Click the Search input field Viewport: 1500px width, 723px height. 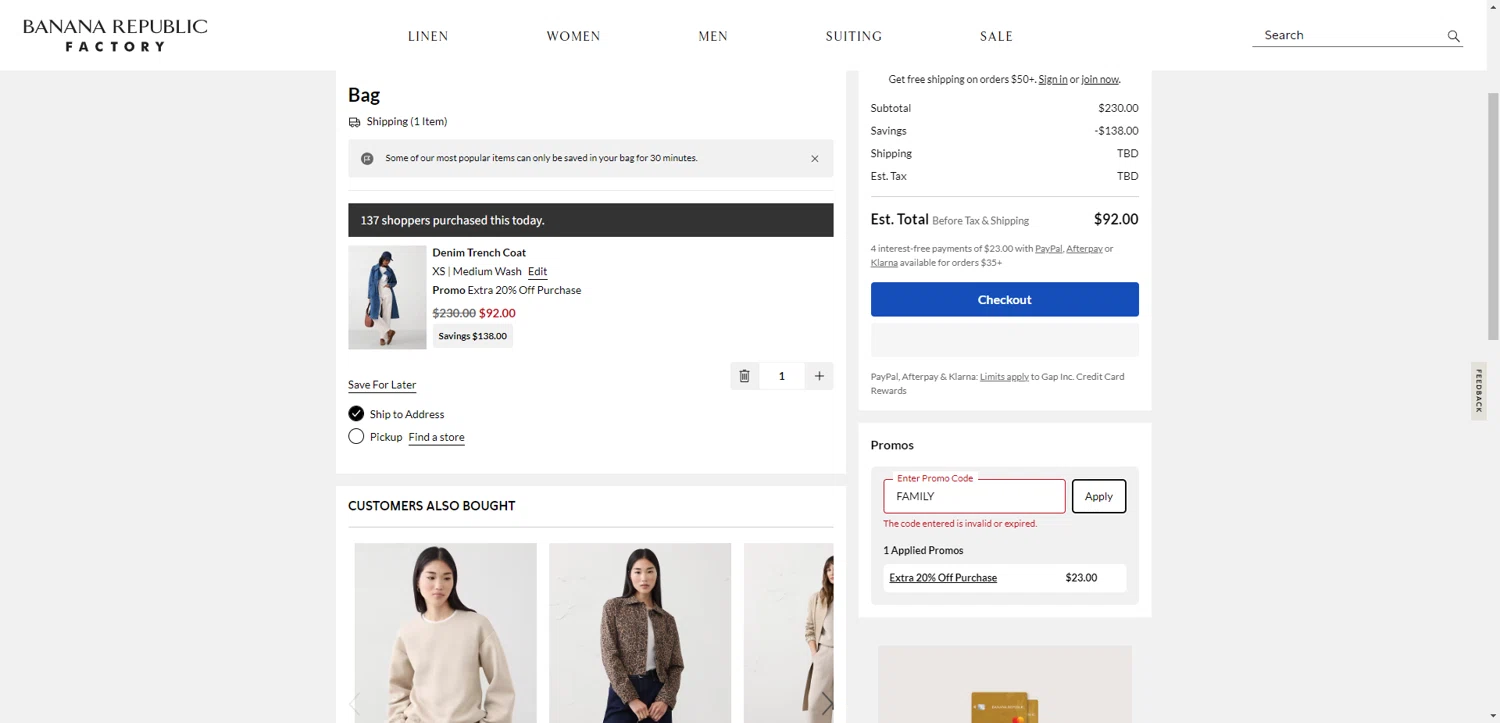1348,35
